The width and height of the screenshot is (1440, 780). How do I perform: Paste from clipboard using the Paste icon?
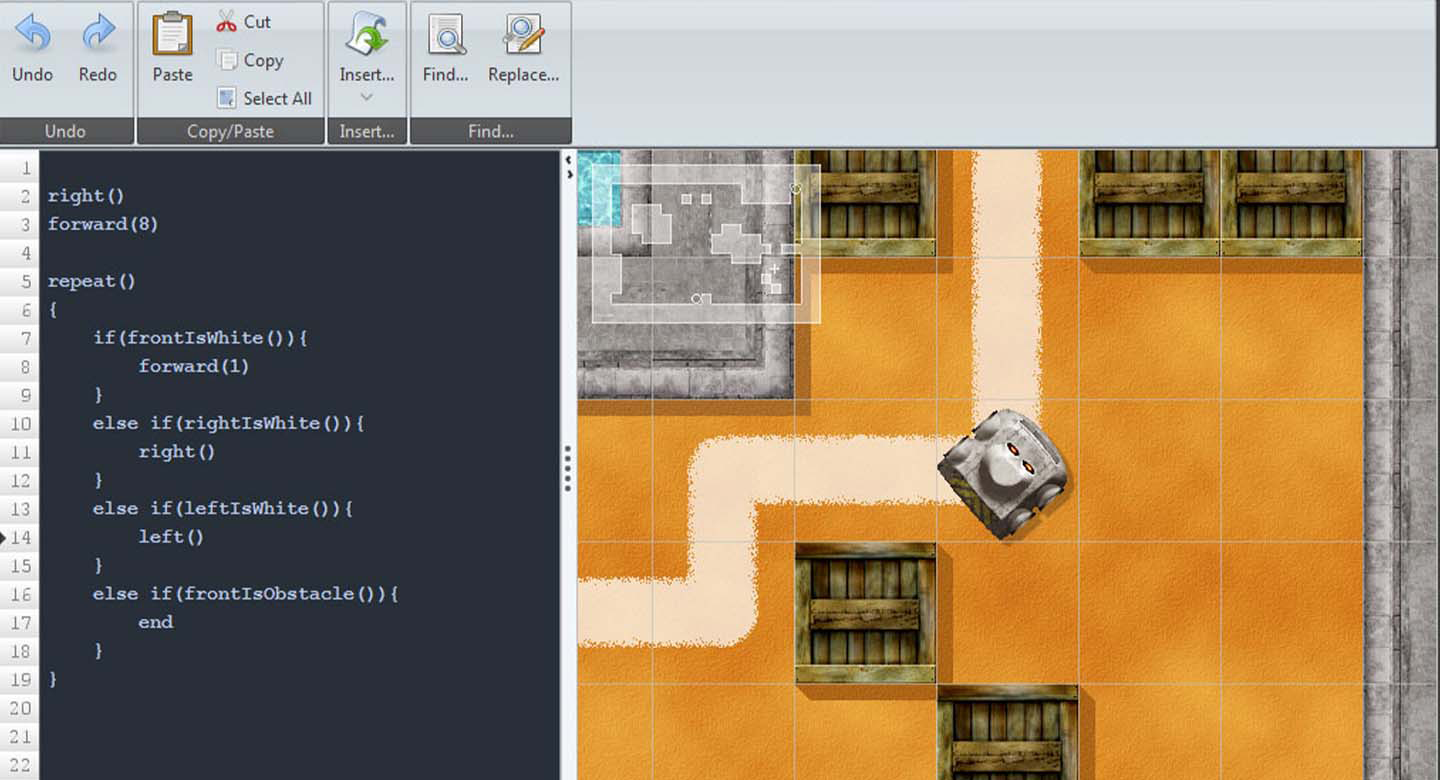pos(172,35)
